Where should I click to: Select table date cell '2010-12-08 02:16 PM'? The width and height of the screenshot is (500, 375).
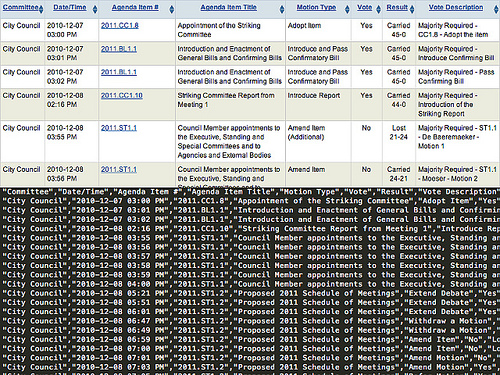tap(71, 104)
